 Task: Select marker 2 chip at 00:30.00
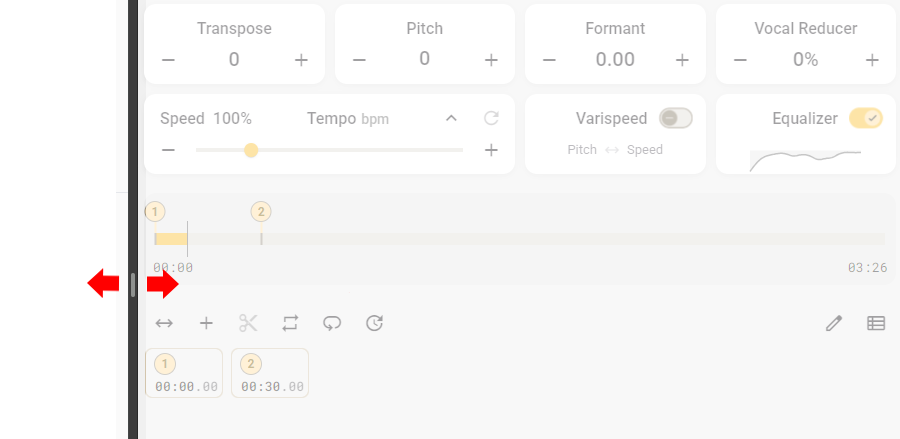(x=270, y=374)
